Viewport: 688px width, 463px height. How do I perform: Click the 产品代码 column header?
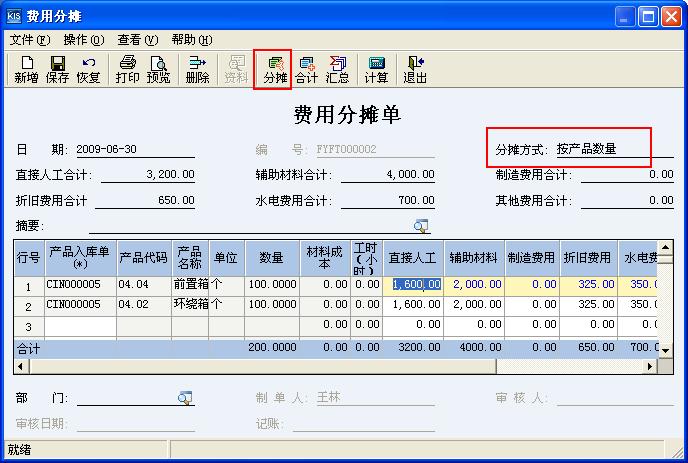click(144, 258)
